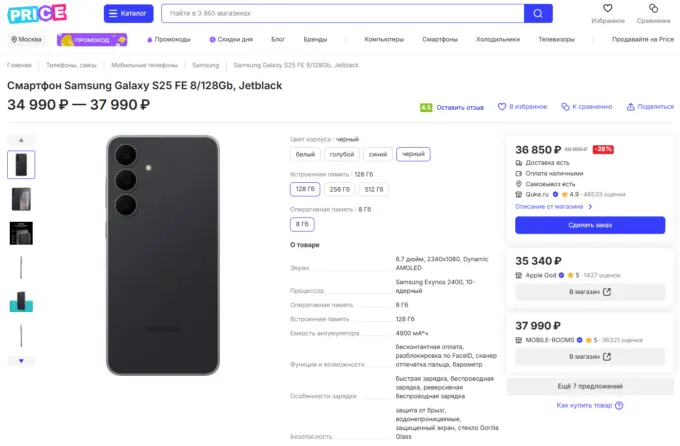Open help icon next to Как купить товар
Image resolution: width=680 pixels, height=446 pixels.
pyautogui.click(x=619, y=405)
